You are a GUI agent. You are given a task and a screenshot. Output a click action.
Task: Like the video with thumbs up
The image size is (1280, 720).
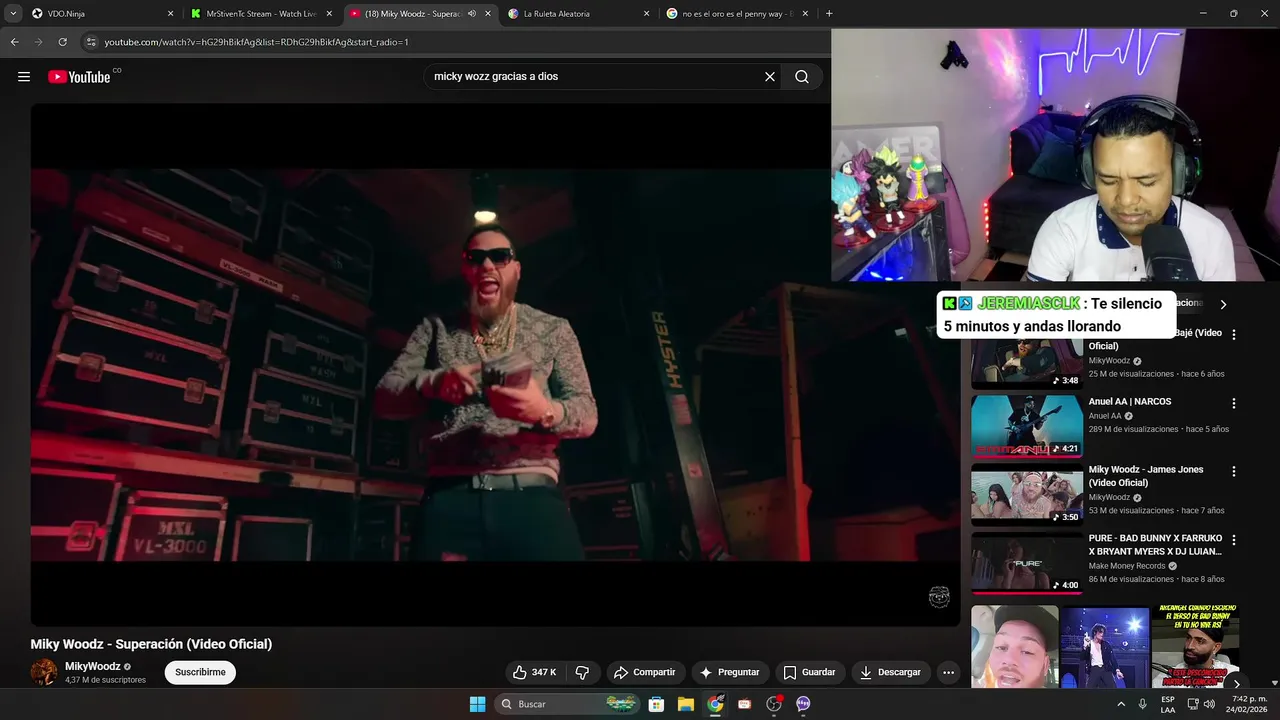tap(534, 672)
